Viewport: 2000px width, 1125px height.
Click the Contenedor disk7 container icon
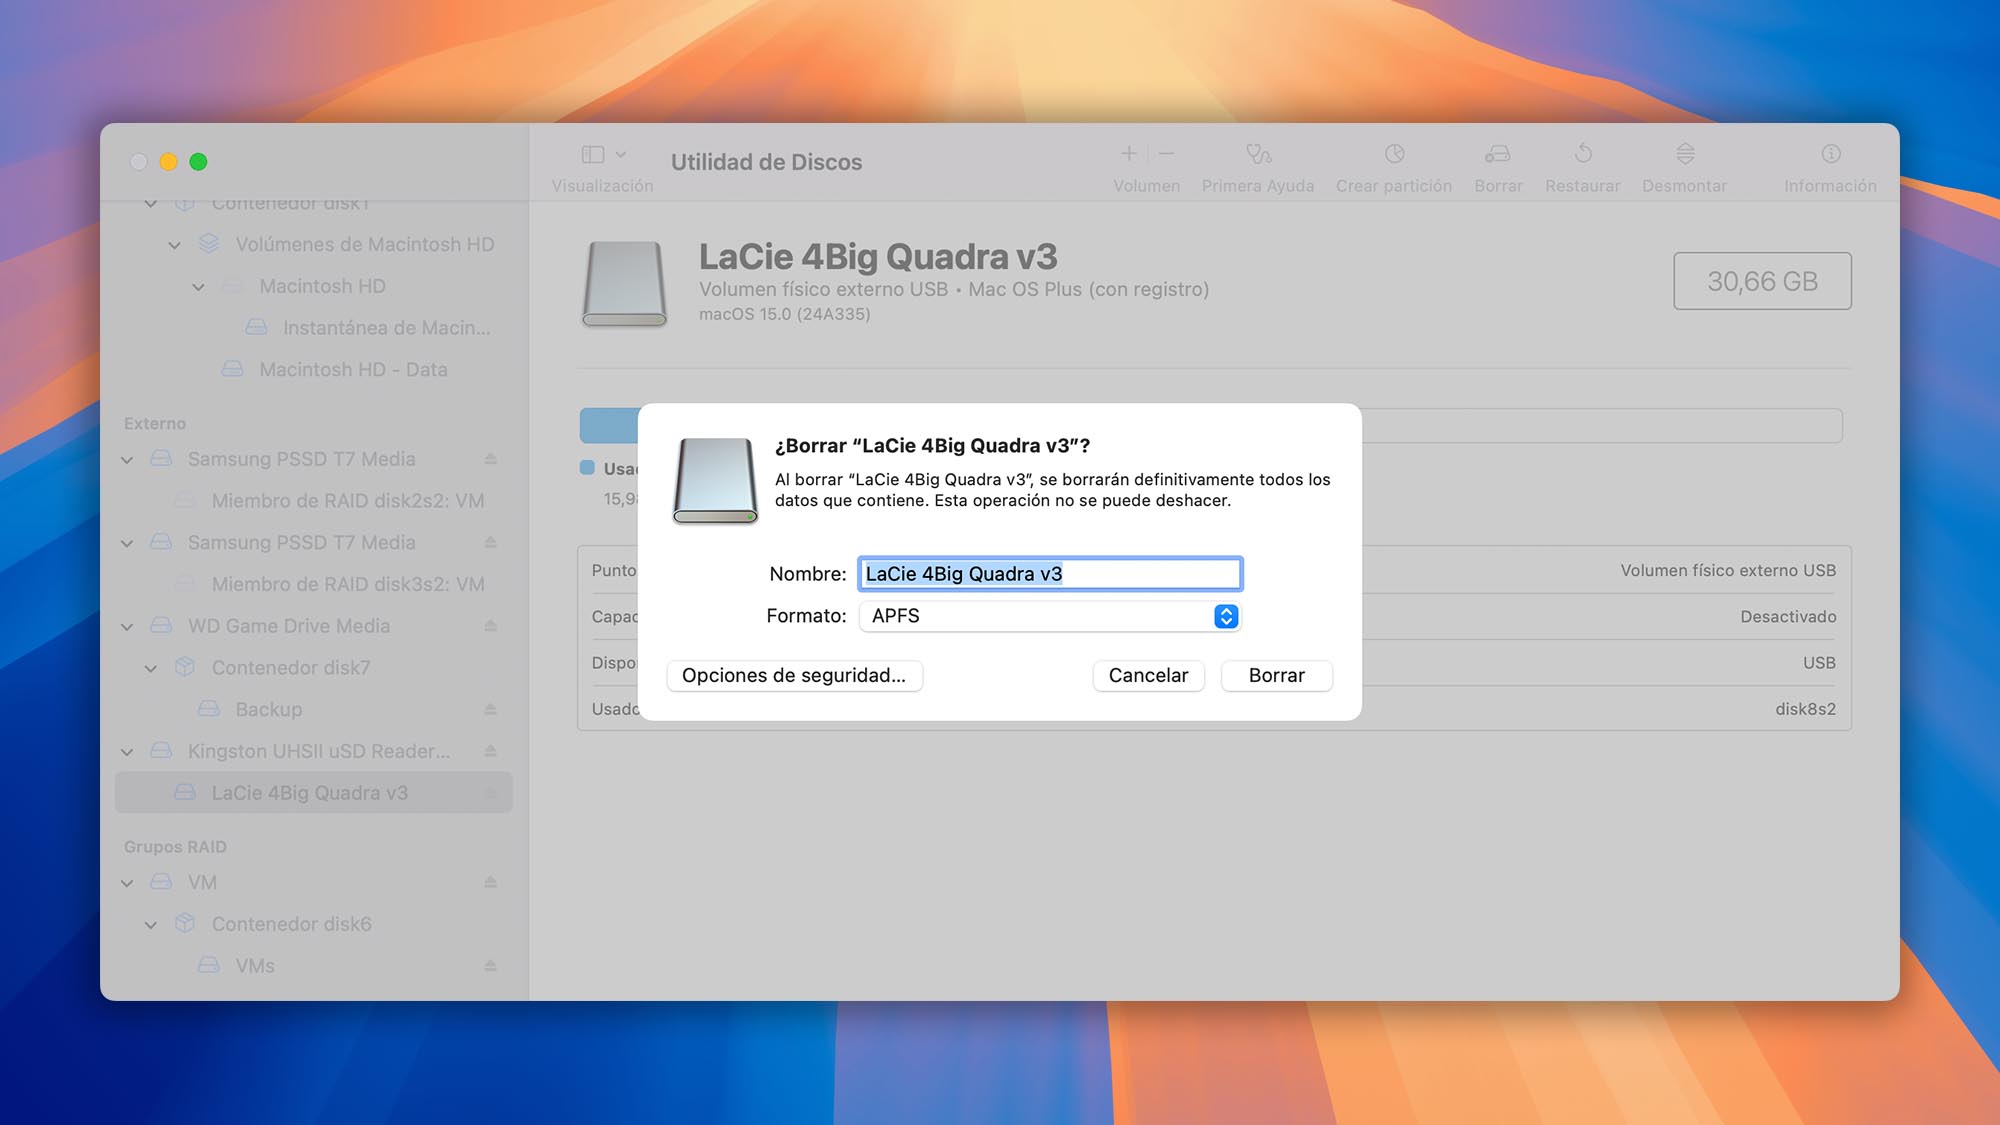[x=185, y=667]
